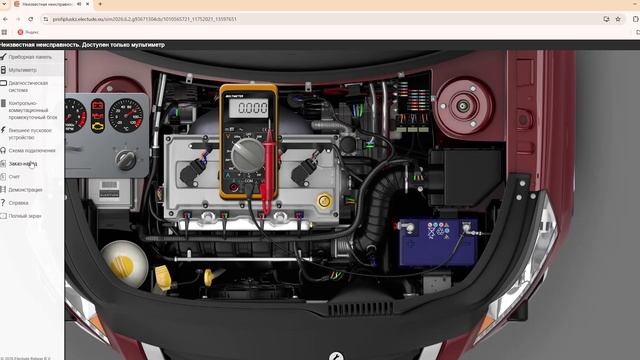
Task: Turn the ignition key switch on panel
Action: 125,160
